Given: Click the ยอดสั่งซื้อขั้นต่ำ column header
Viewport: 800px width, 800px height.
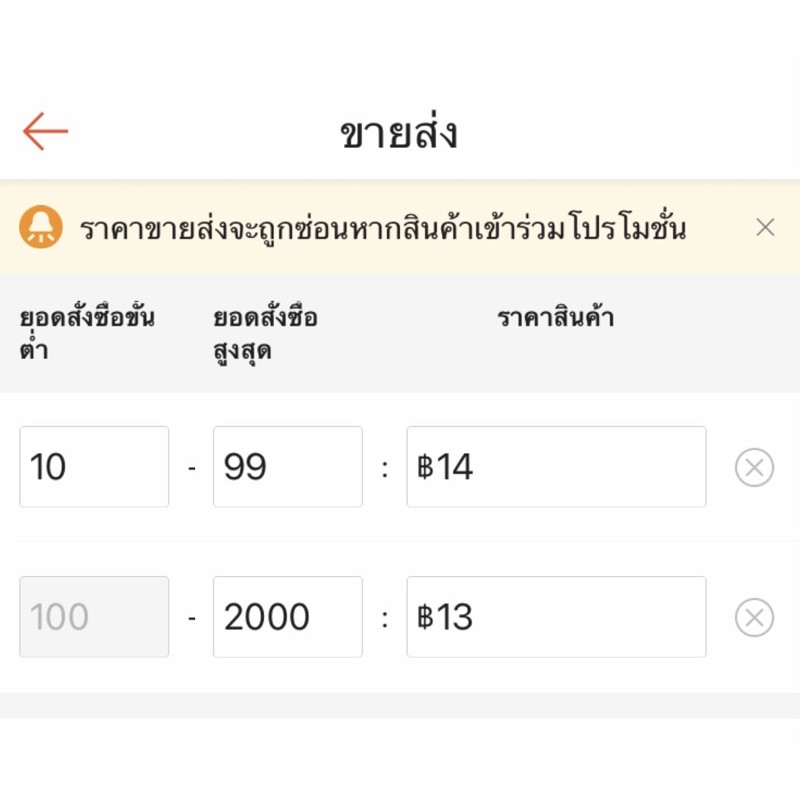Looking at the screenshot, I should (85, 330).
